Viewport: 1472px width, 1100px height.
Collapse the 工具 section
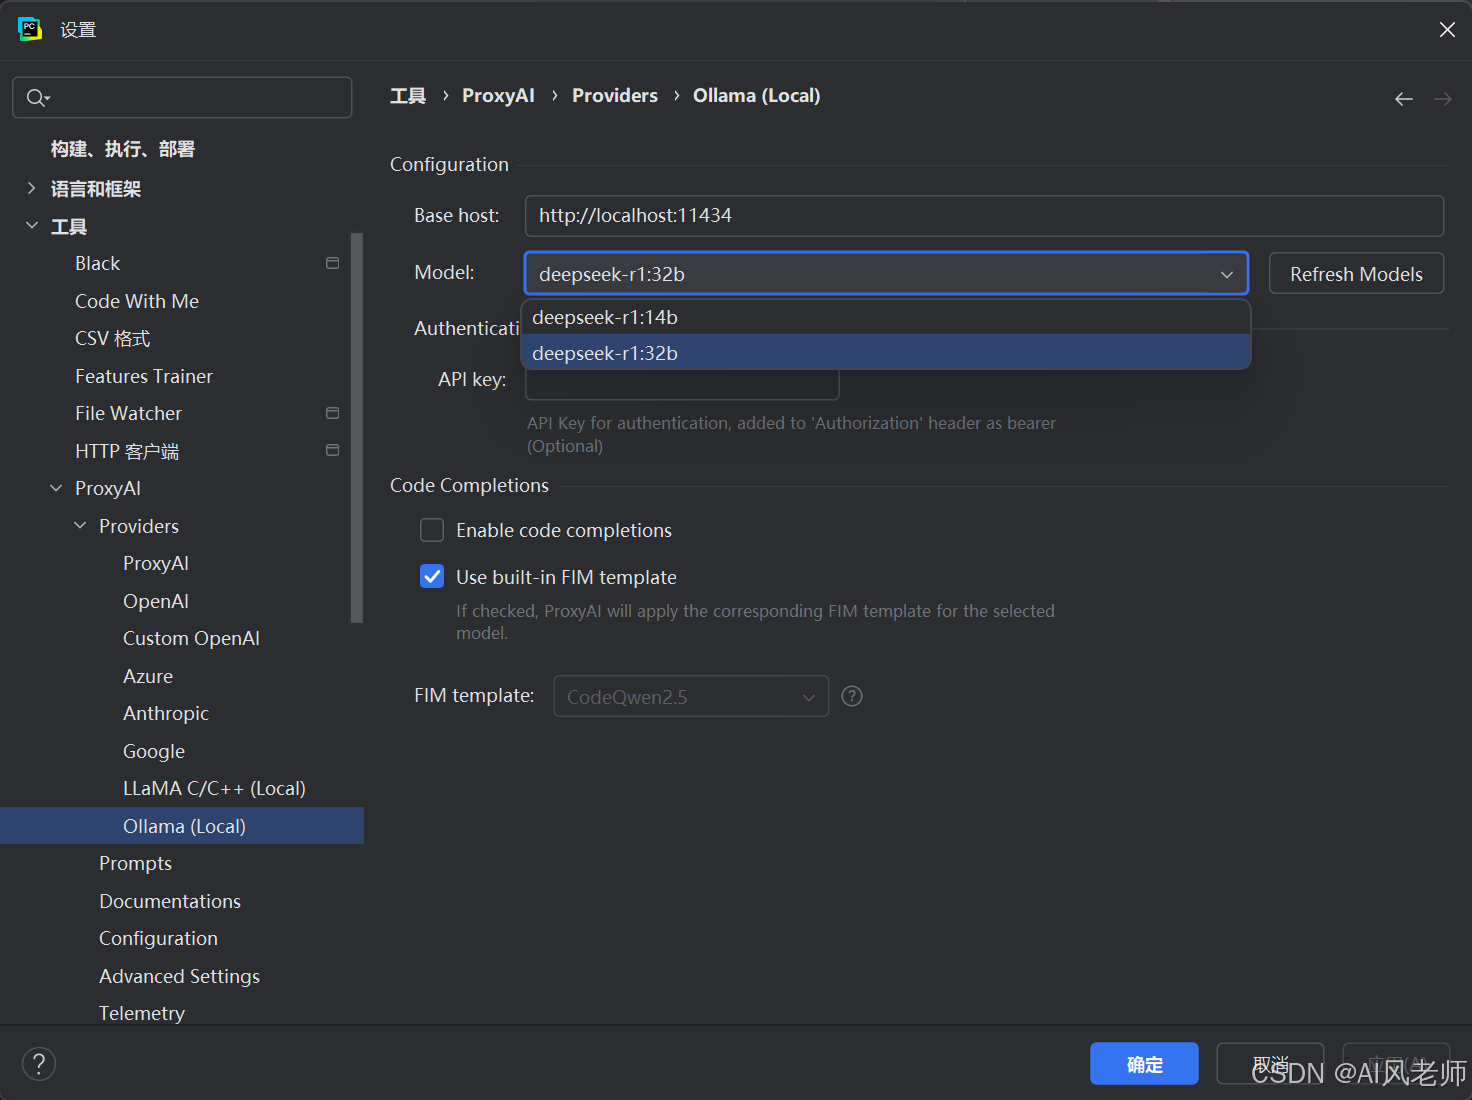coord(31,226)
